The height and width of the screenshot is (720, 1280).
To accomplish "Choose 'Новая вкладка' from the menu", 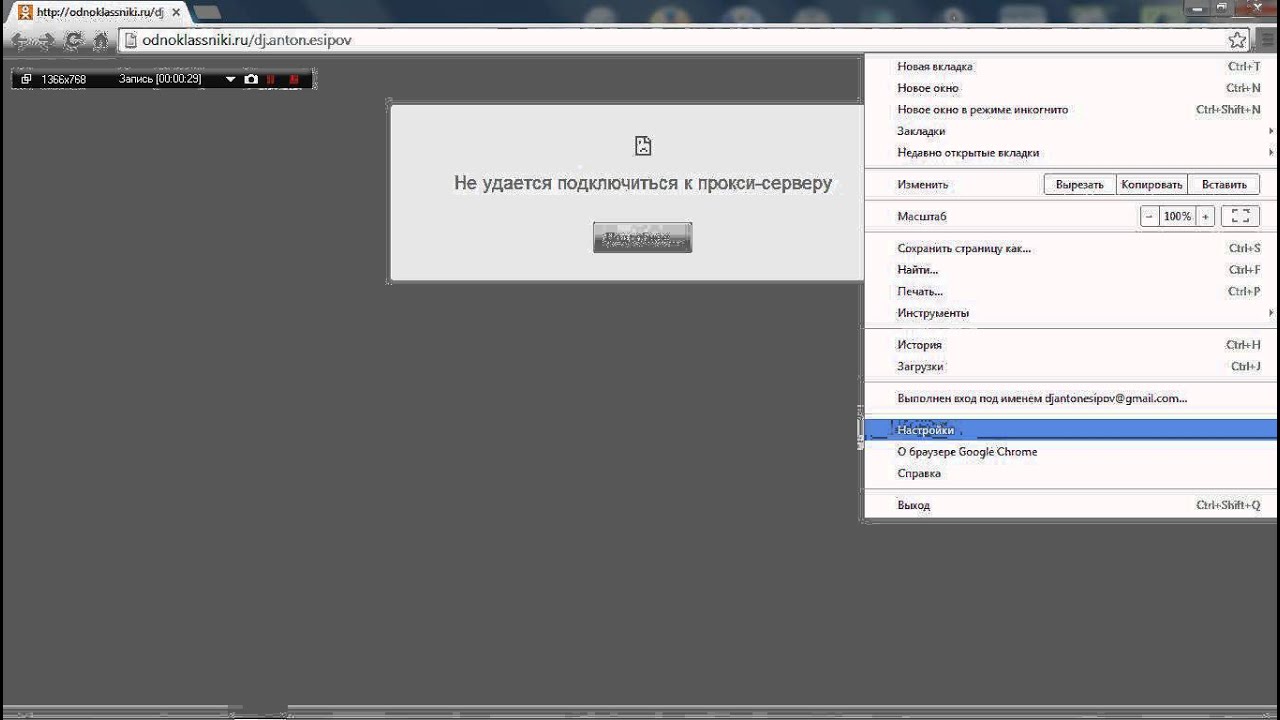I will pyautogui.click(x=1070, y=66).
